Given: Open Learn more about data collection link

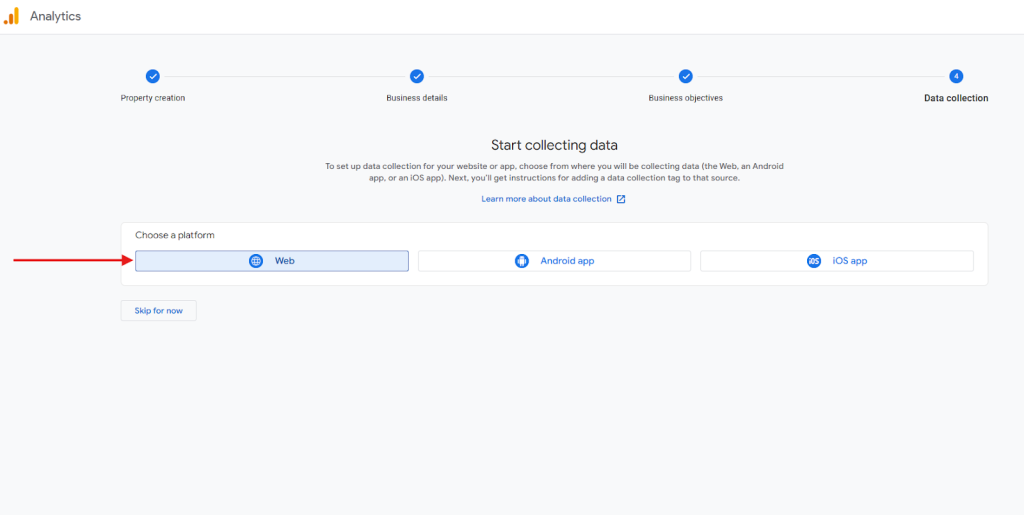Looking at the screenshot, I should (x=546, y=199).
